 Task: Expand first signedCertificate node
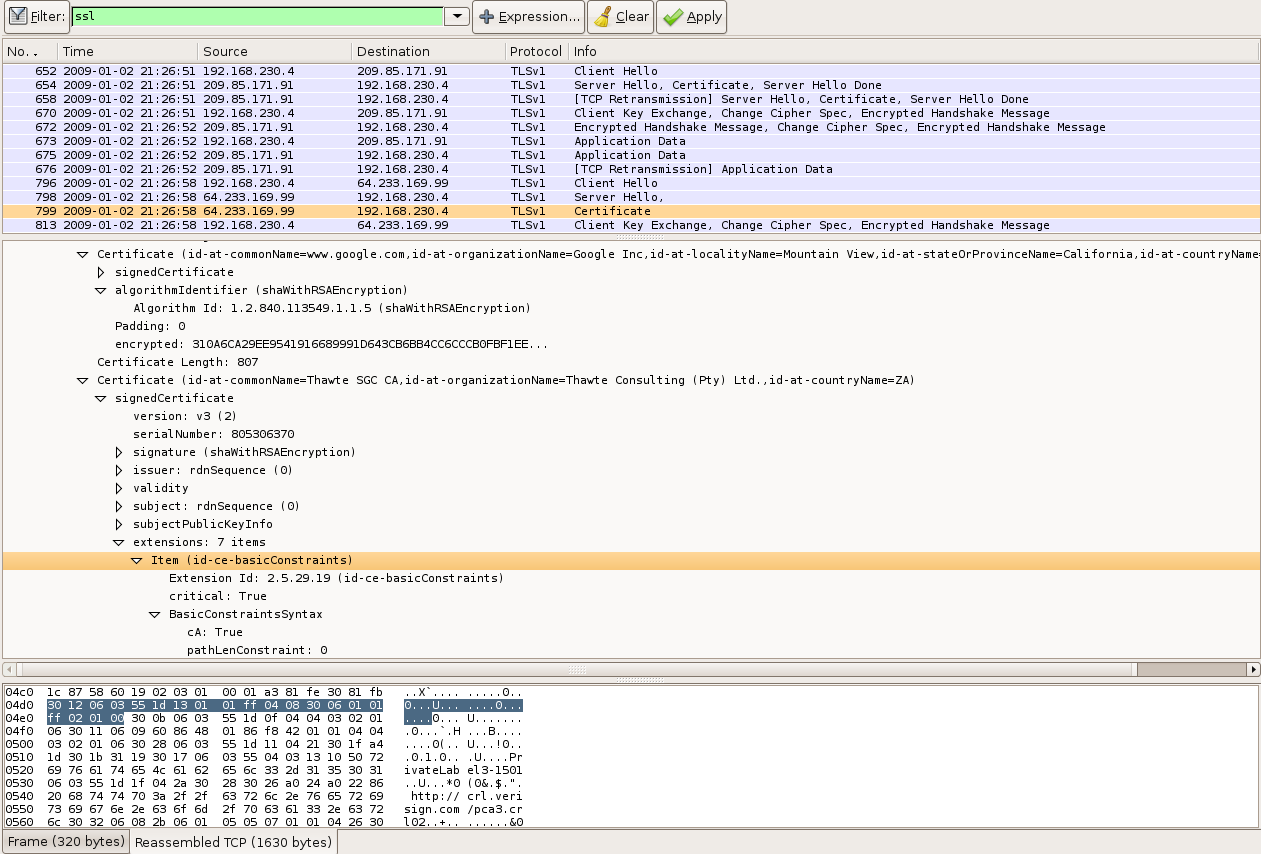point(101,272)
